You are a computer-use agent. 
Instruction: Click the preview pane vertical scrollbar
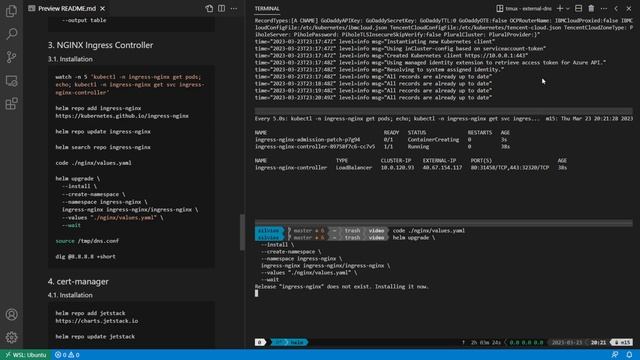tap(242, 232)
